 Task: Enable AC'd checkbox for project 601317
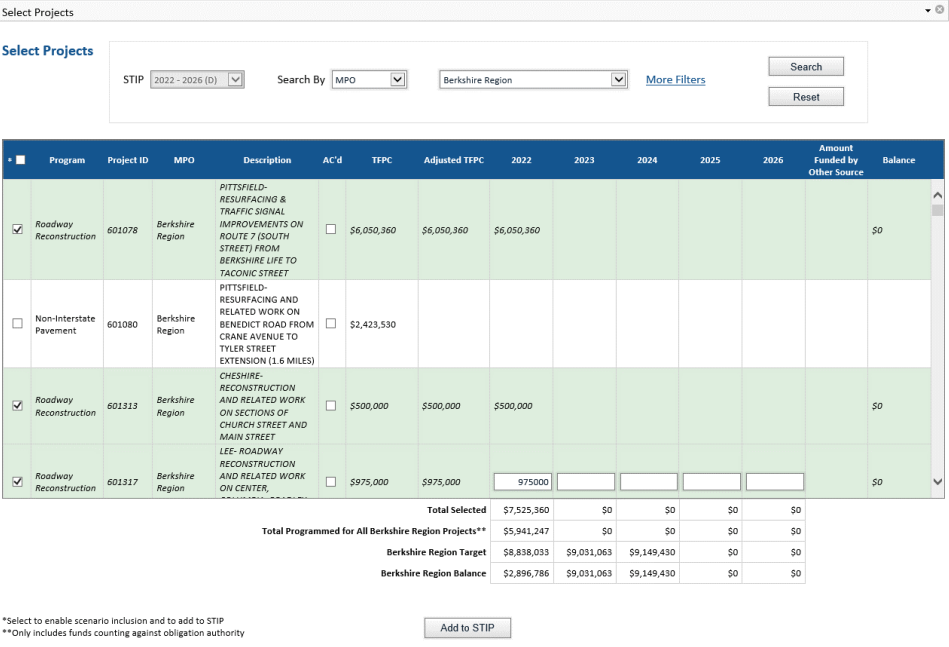pos(333,480)
